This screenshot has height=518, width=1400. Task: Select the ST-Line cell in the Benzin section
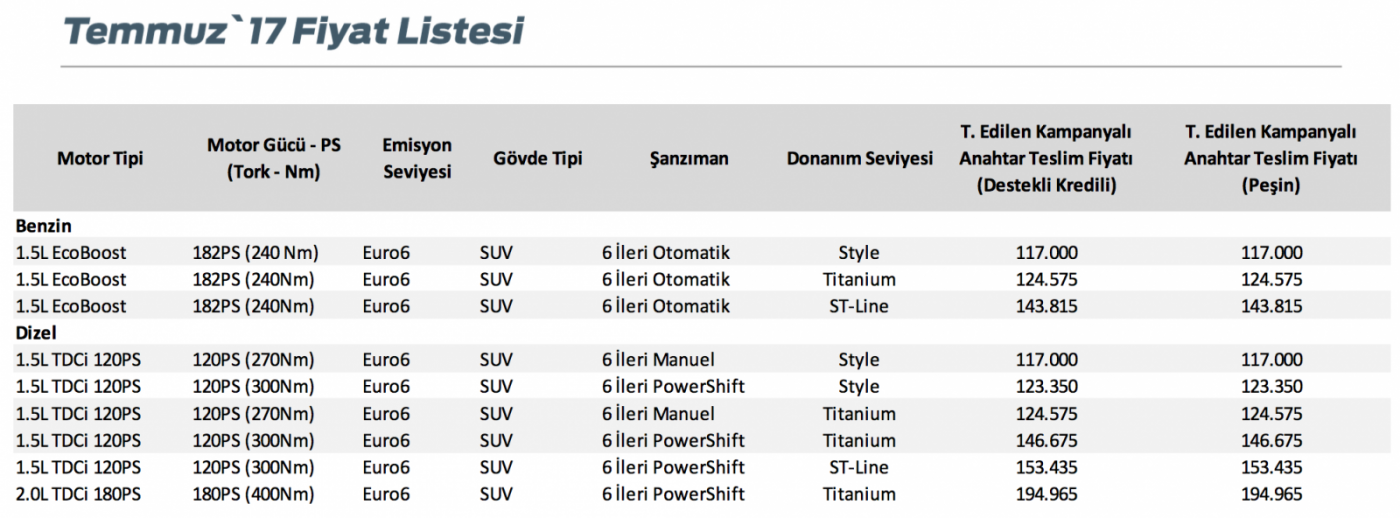point(859,306)
